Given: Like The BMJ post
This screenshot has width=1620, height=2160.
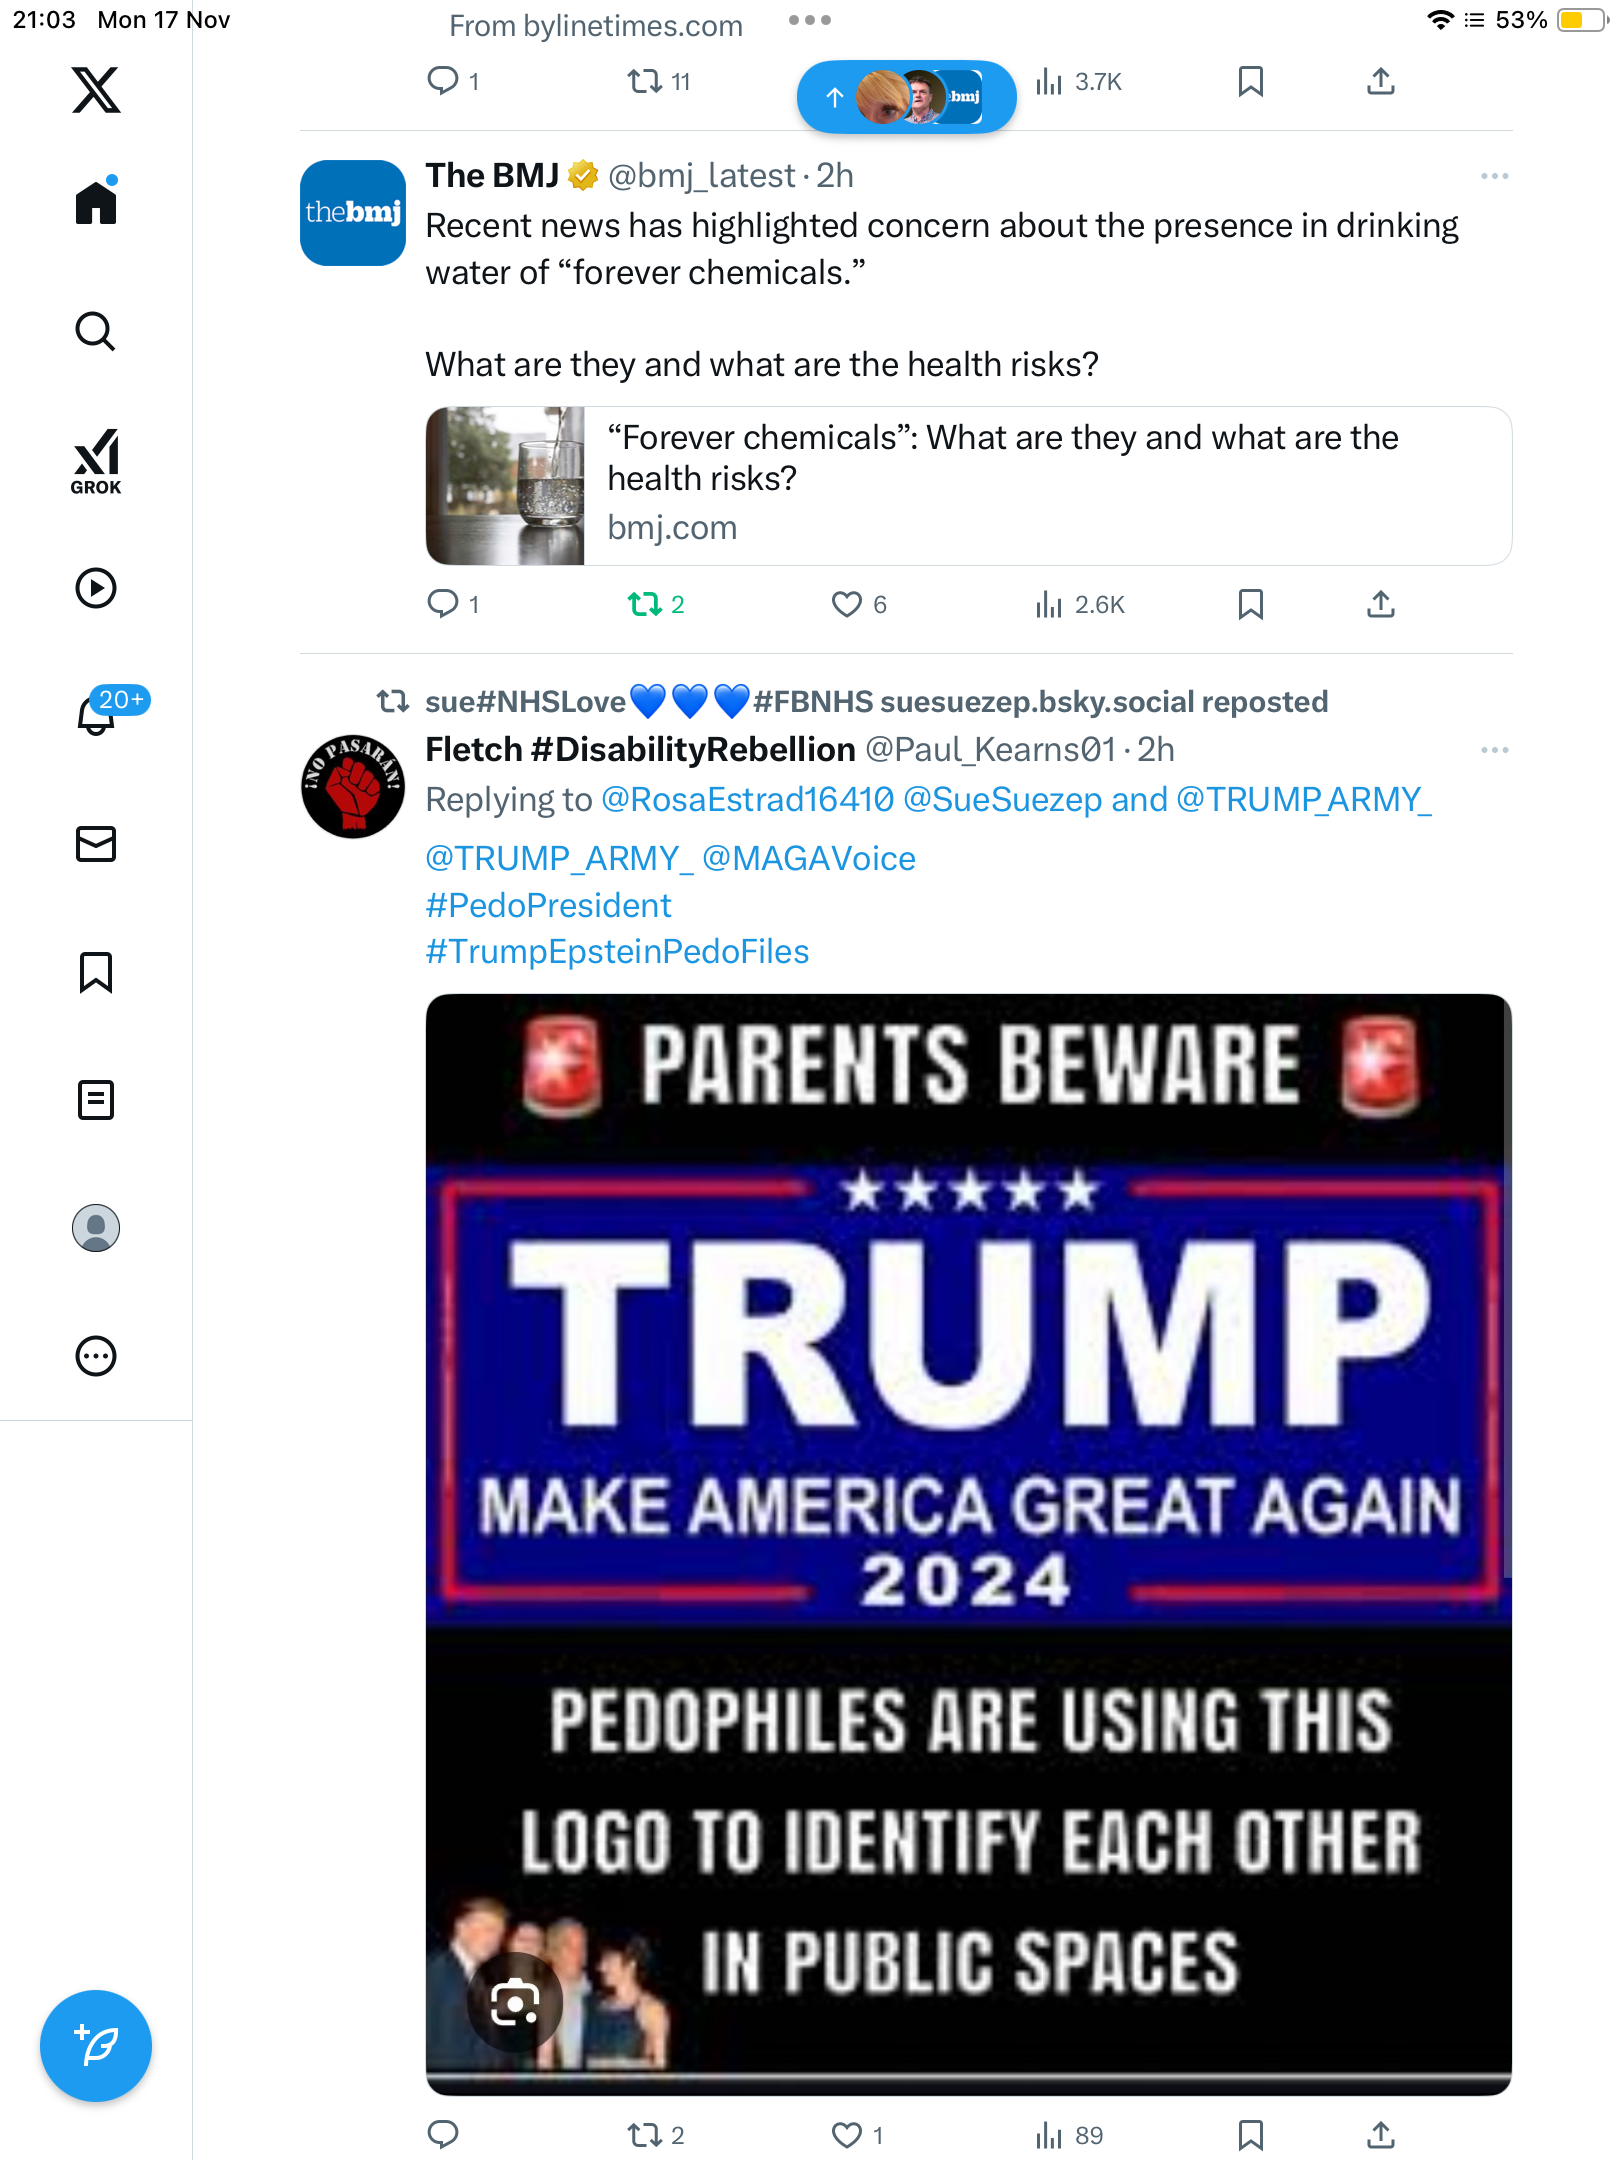Looking at the screenshot, I should tap(847, 604).
